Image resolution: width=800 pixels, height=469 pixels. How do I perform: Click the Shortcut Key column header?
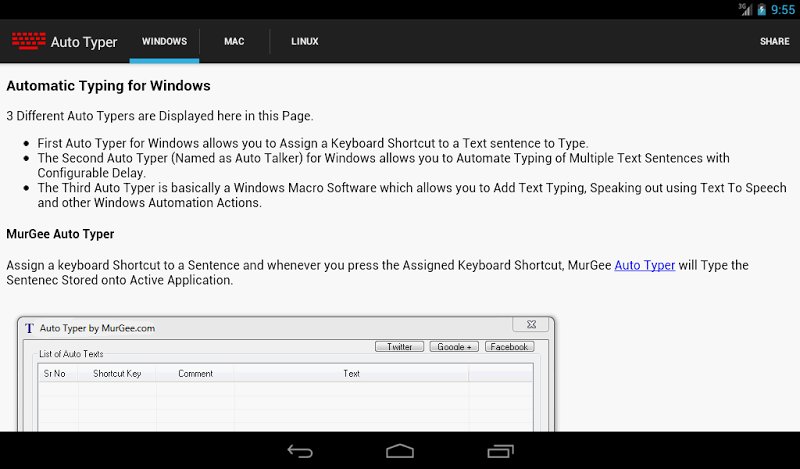coord(117,373)
